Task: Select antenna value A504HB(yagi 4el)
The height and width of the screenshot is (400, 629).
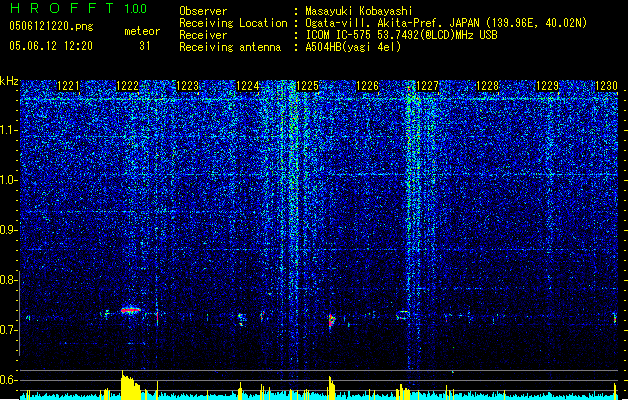Action: click(353, 47)
